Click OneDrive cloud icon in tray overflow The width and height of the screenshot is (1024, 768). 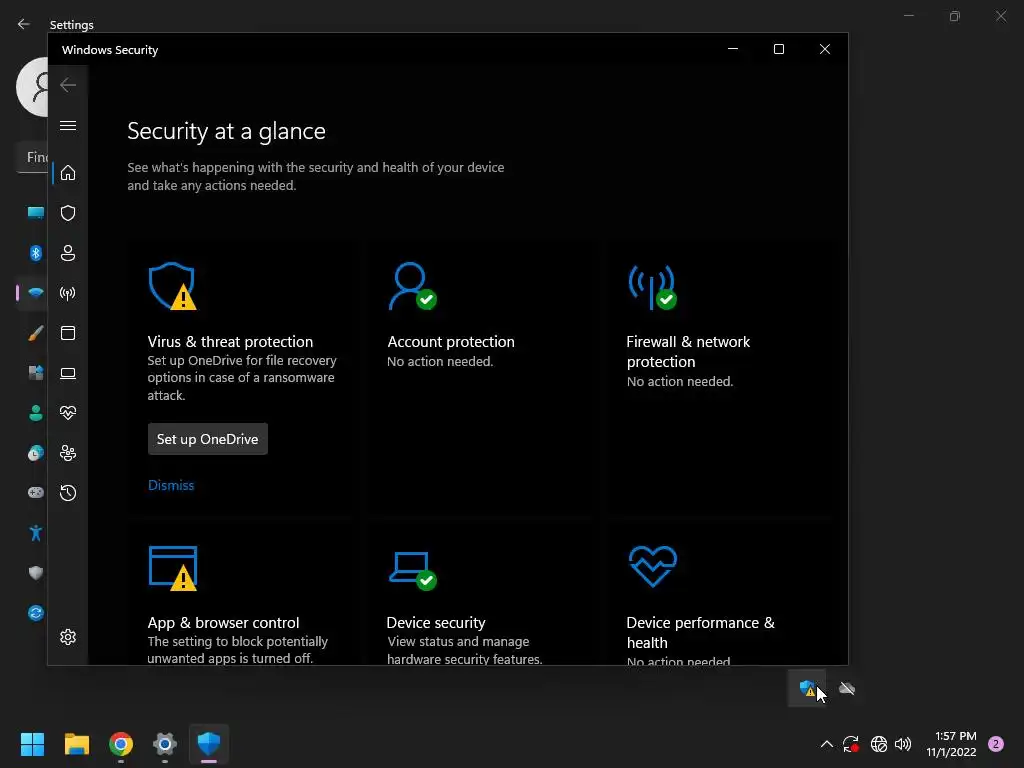click(x=847, y=688)
